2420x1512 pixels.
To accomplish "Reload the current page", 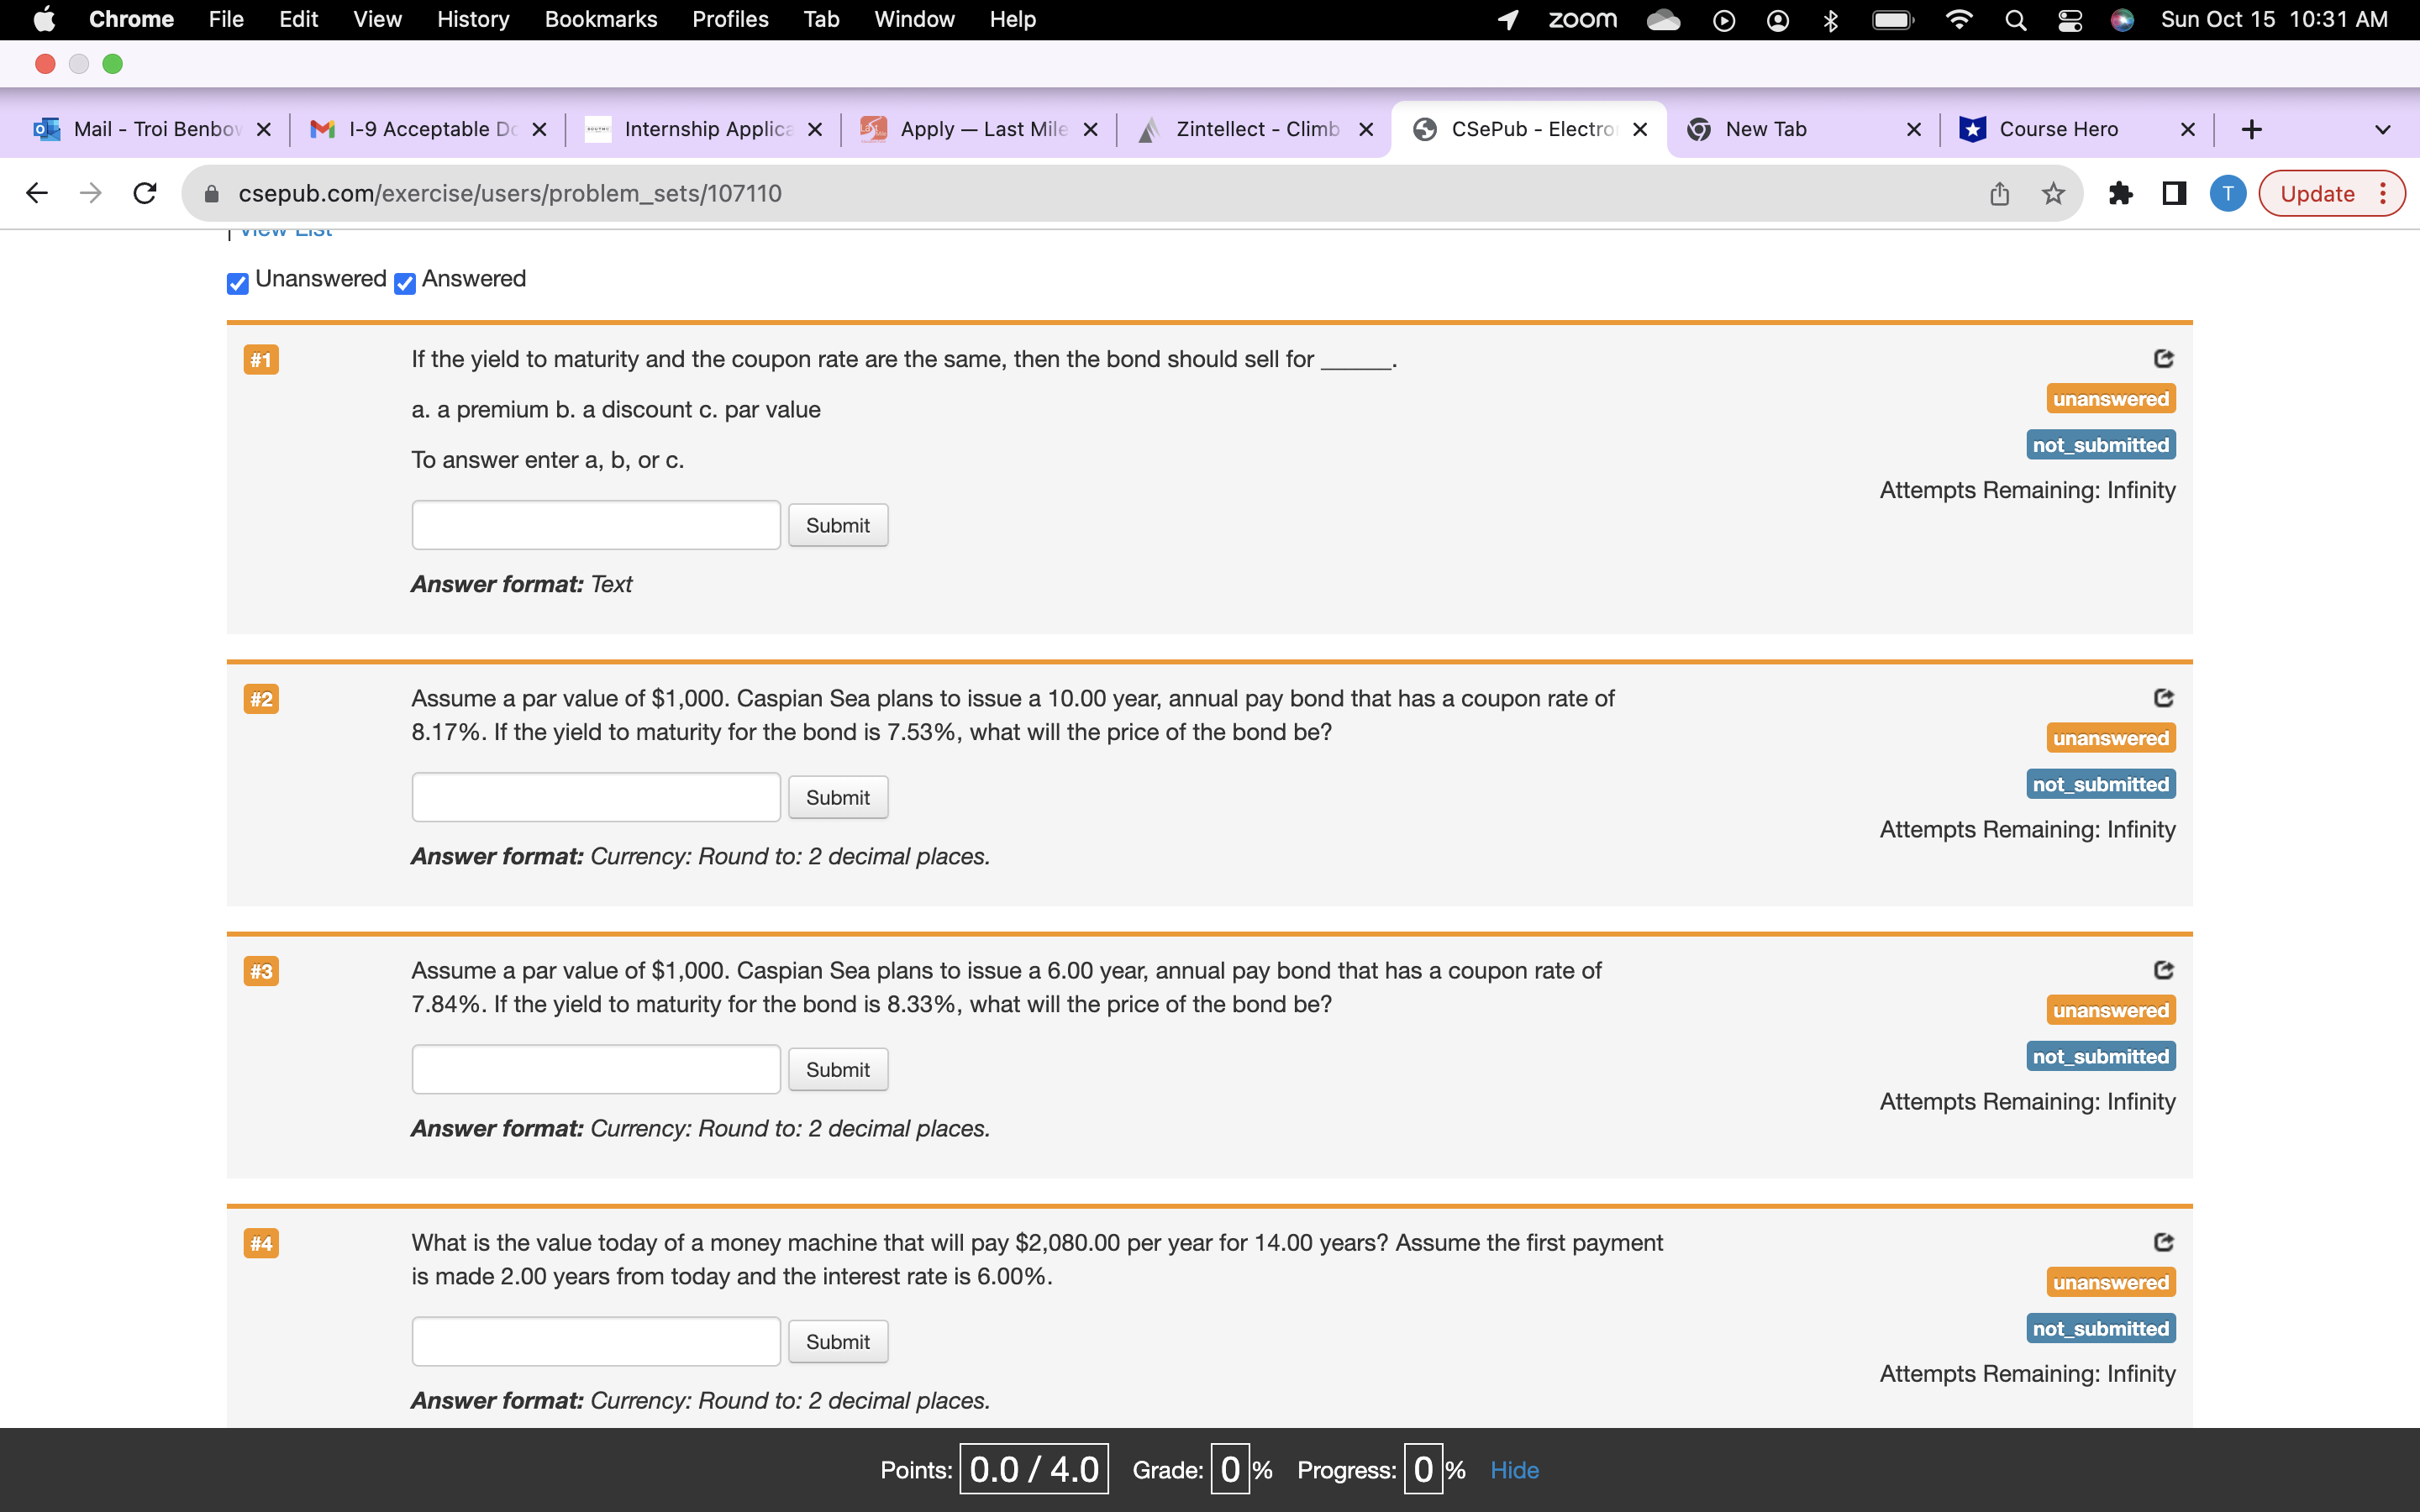I will pyautogui.click(x=145, y=193).
